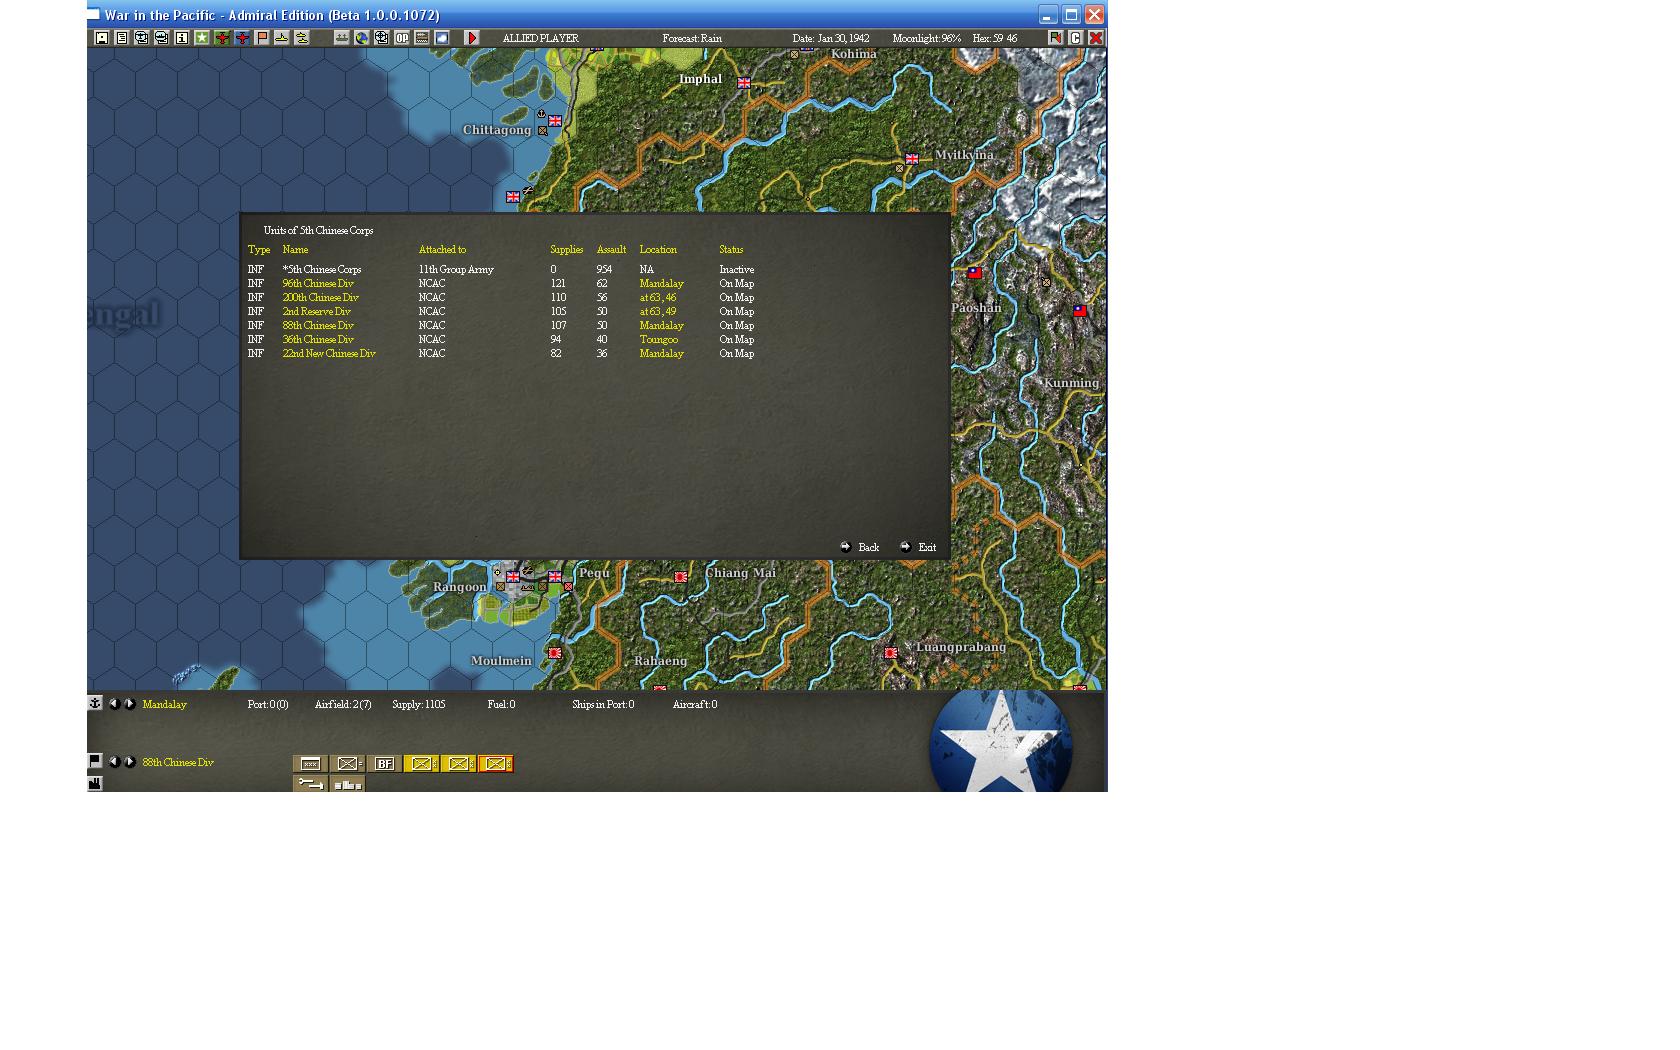Click the save game disk icon

[101, 37]
